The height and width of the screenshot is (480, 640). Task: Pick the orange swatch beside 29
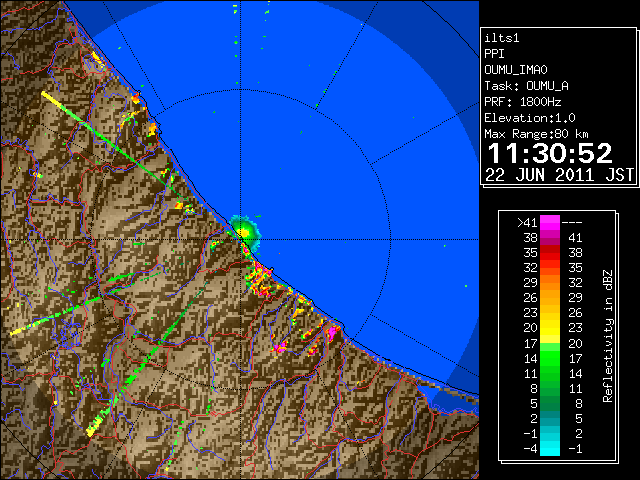pyautogui.click(x=550, y=283)
